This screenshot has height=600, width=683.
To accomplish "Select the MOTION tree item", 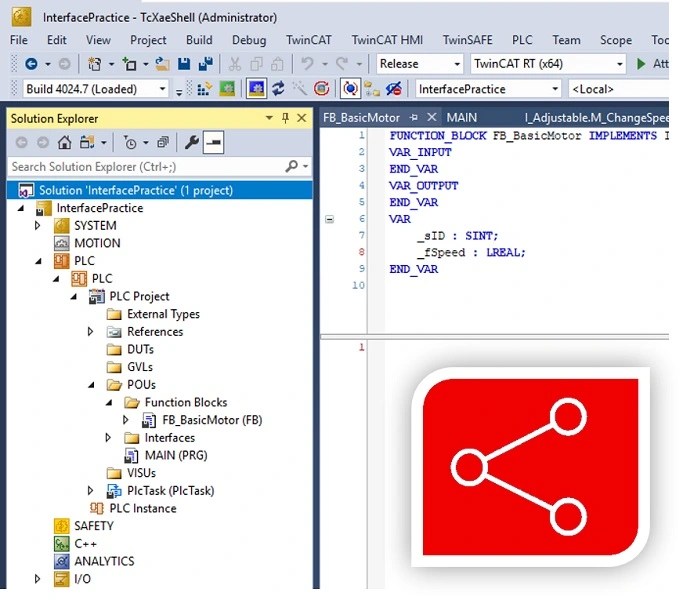I will (x=97, y=243).
